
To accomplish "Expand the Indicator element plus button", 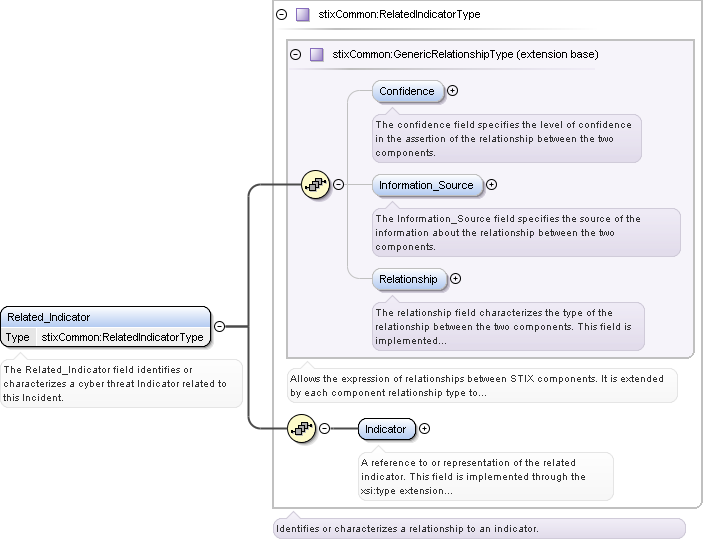I will (x=424, y=429).
